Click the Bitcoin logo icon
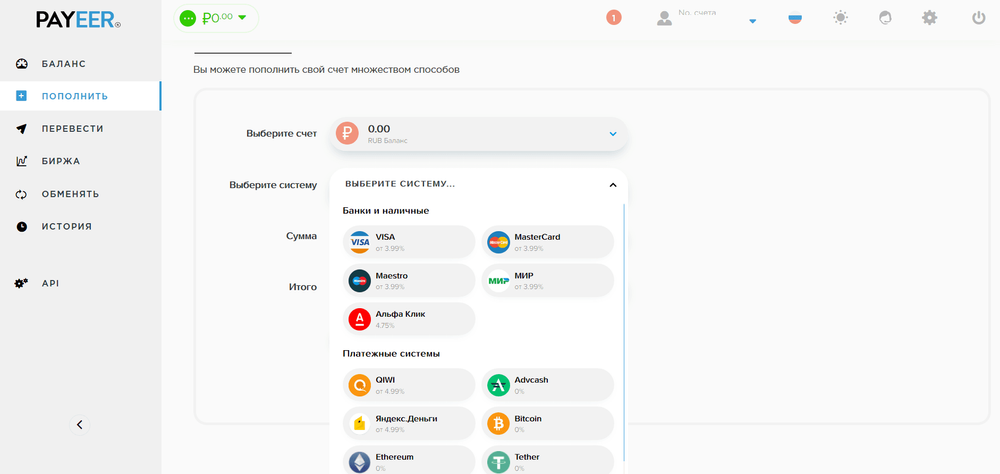 pos(498,424)
